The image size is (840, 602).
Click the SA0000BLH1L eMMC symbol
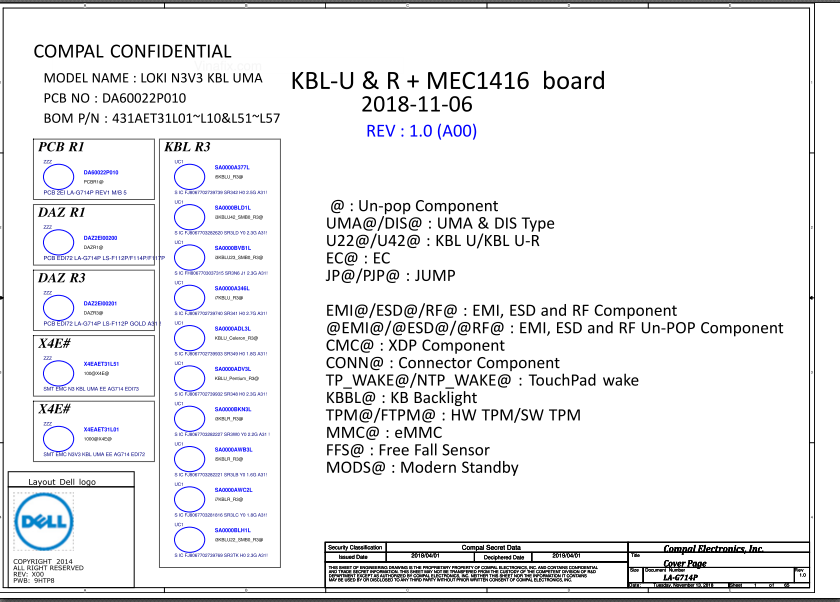(191, 538)
